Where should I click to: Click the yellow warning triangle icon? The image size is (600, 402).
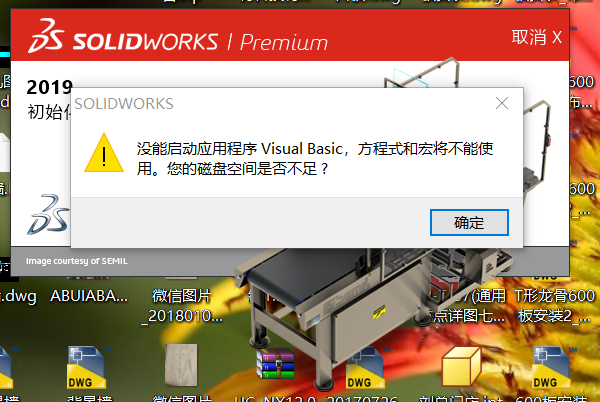(x=104, y=153)
